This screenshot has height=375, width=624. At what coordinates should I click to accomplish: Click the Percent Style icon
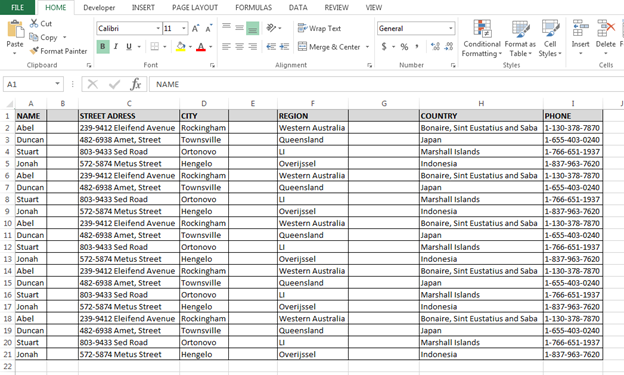(404, 47)
